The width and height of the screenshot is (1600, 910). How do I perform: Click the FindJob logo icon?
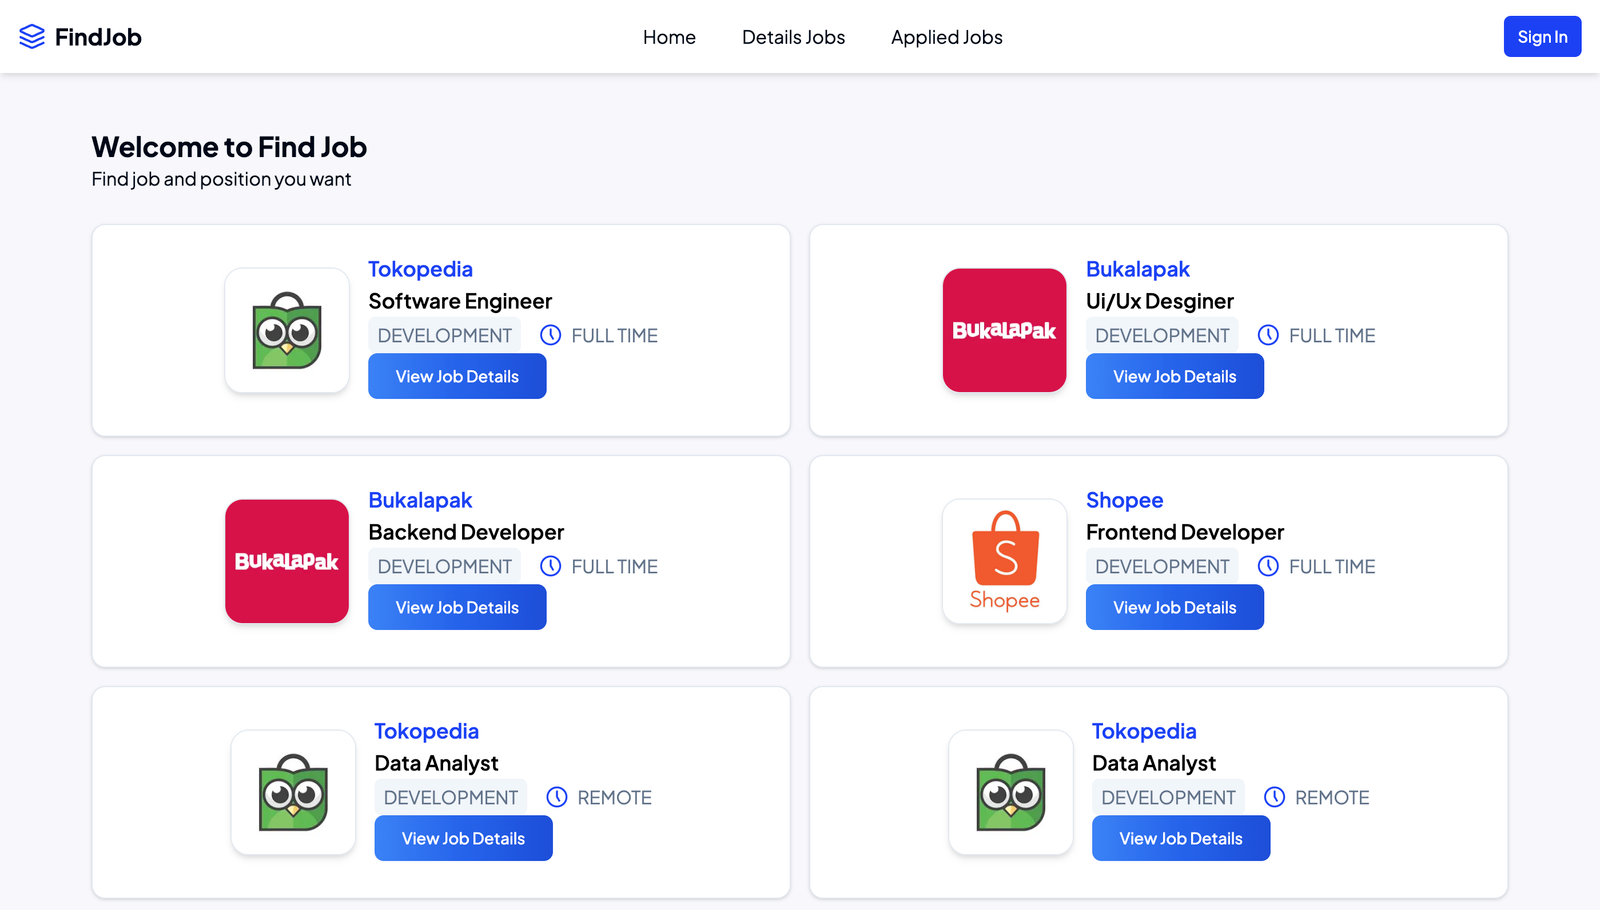[x=33, y=36]
